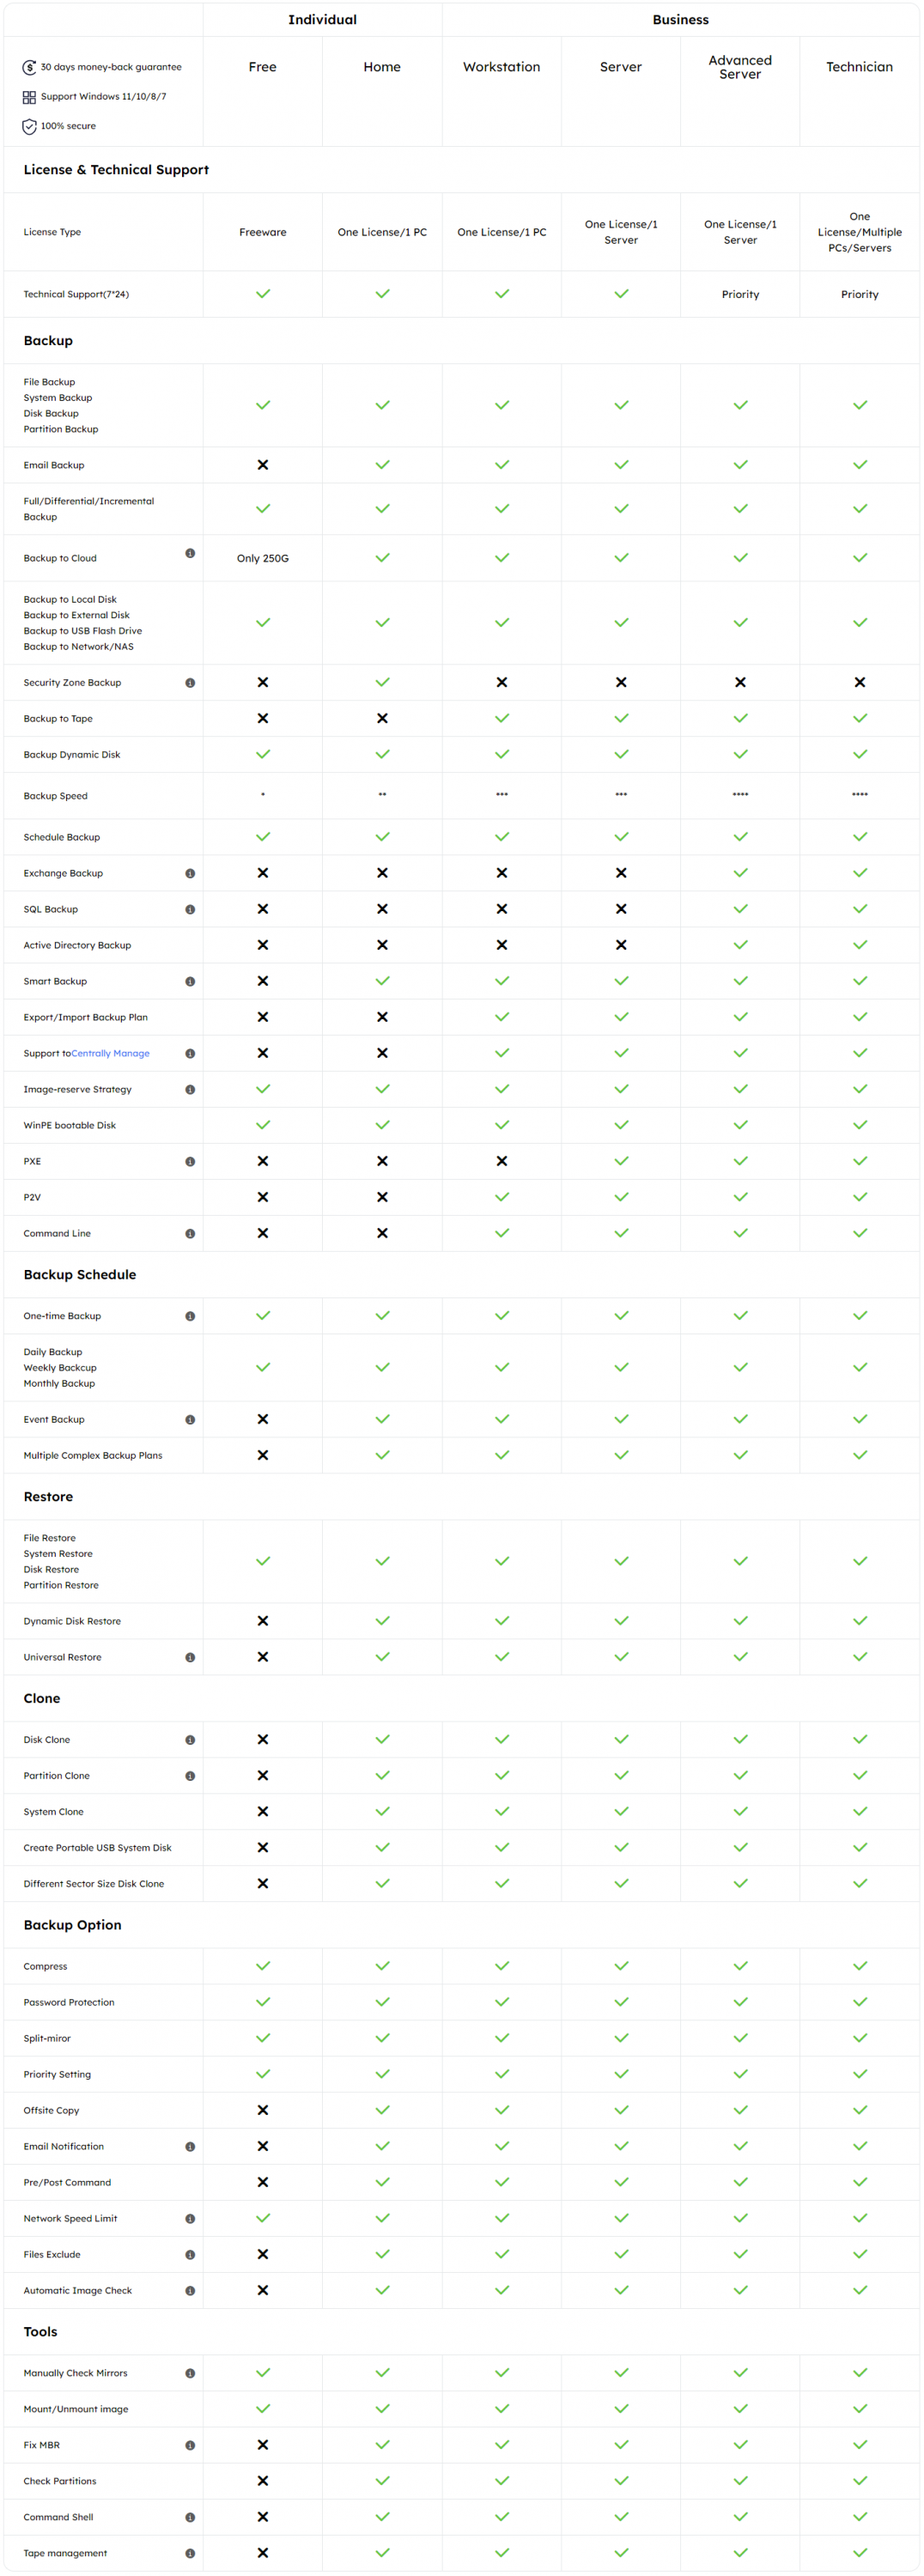Screen dimensions: 924x2576
Task: Click info icon beside Email Notification
Action: [190, 2146]
